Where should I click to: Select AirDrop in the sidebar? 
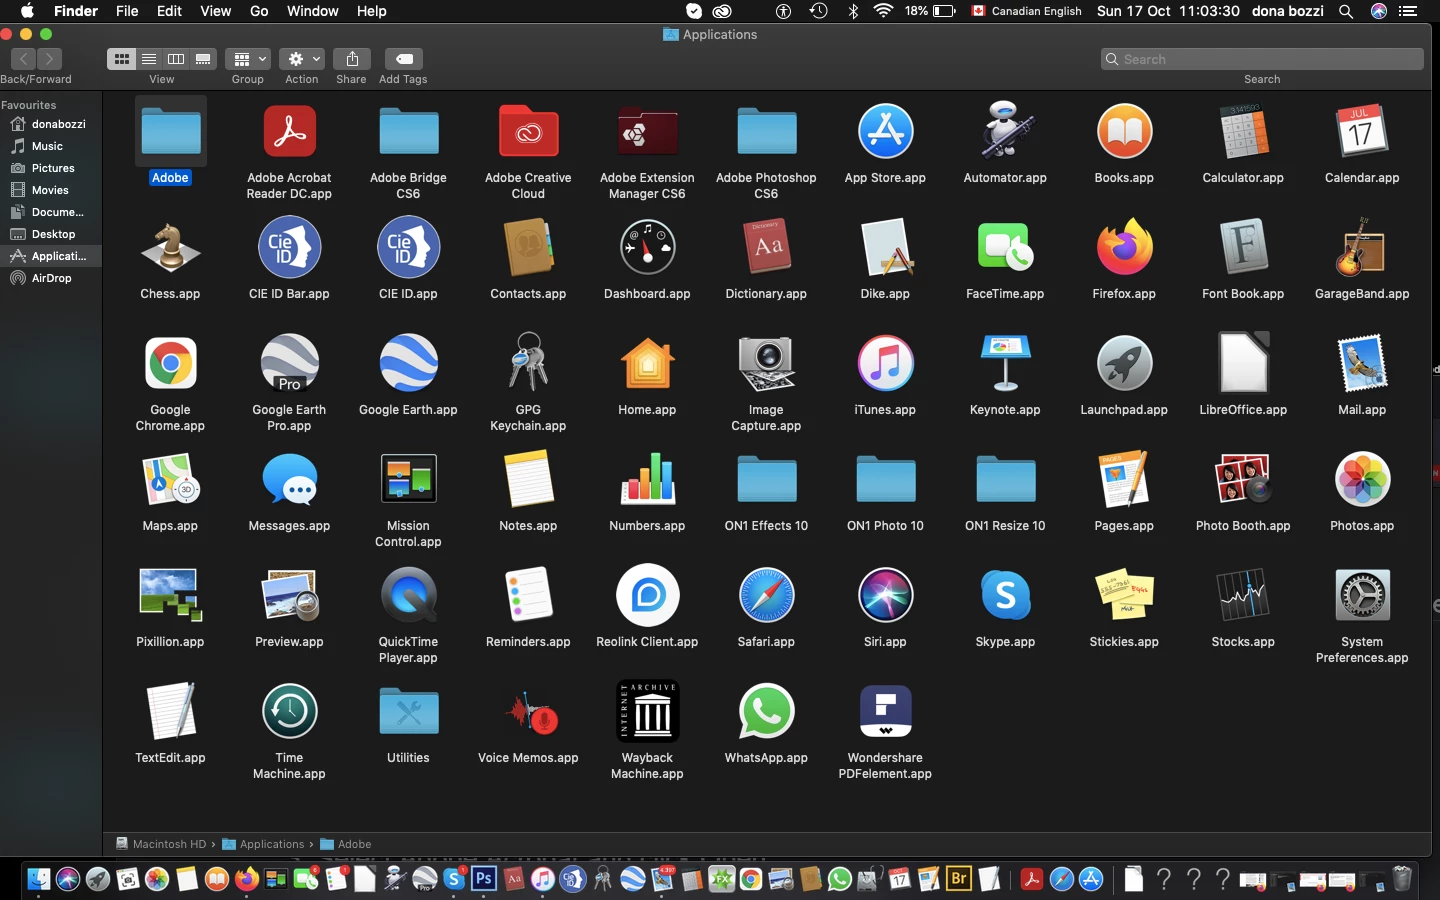pyautogui.click(x=51, y=278)
